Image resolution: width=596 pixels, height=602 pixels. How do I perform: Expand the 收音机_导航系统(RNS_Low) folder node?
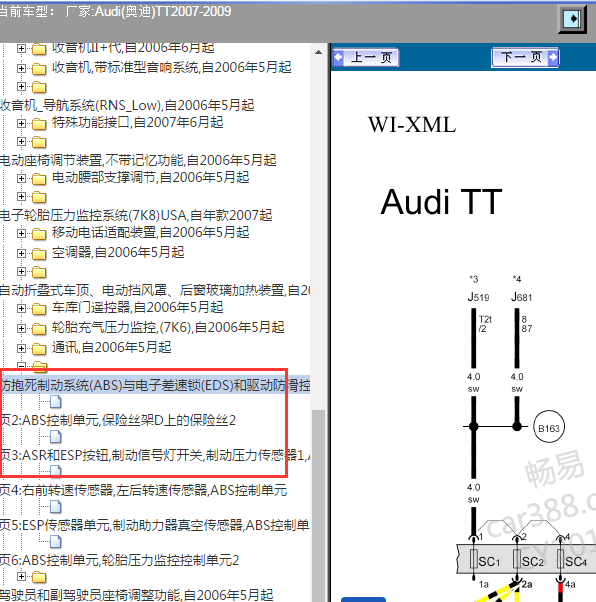click(22, 87)
